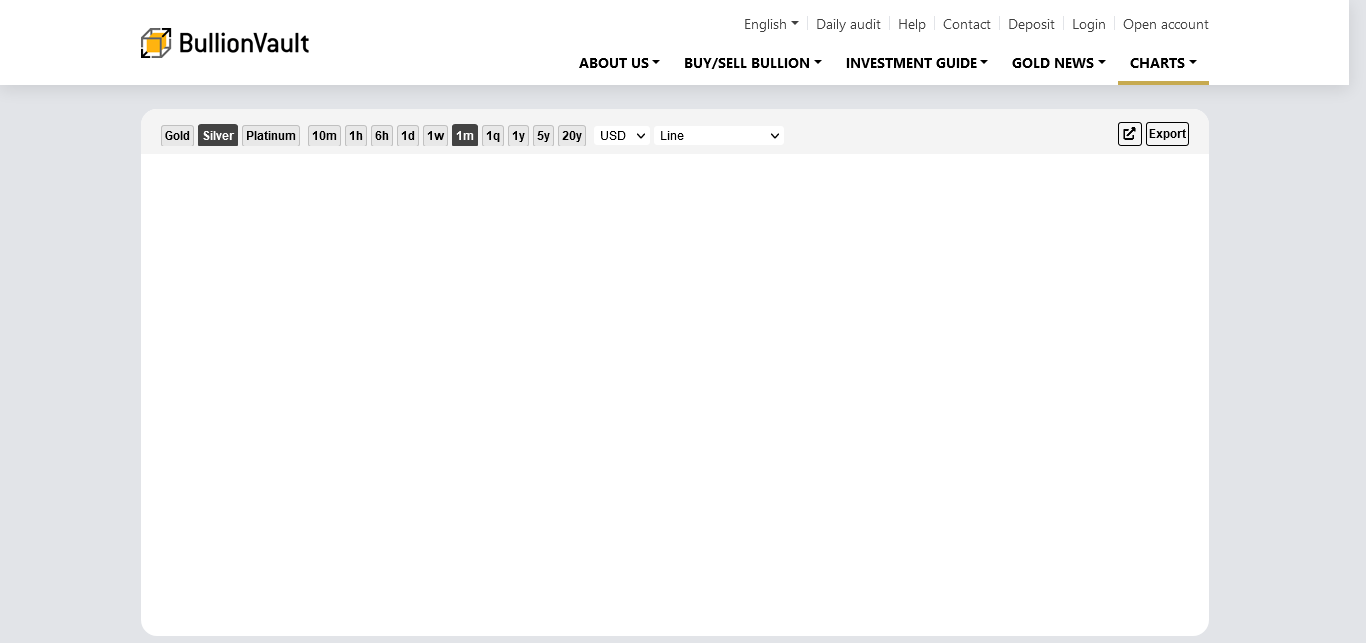Open the USD currency dropdown
Viewport: 1366px width, 643px height.
[622, 136]
